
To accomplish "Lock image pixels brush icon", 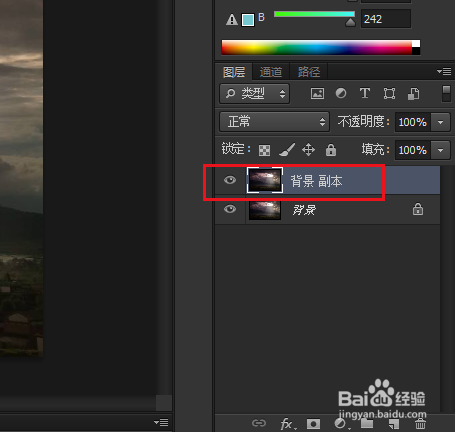I will tap(287, 150).
